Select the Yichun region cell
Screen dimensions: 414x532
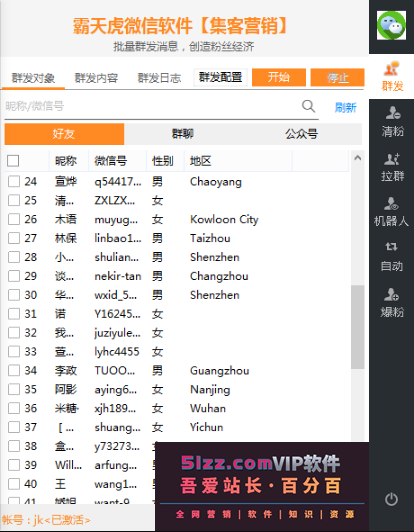(x=207, y=427)
